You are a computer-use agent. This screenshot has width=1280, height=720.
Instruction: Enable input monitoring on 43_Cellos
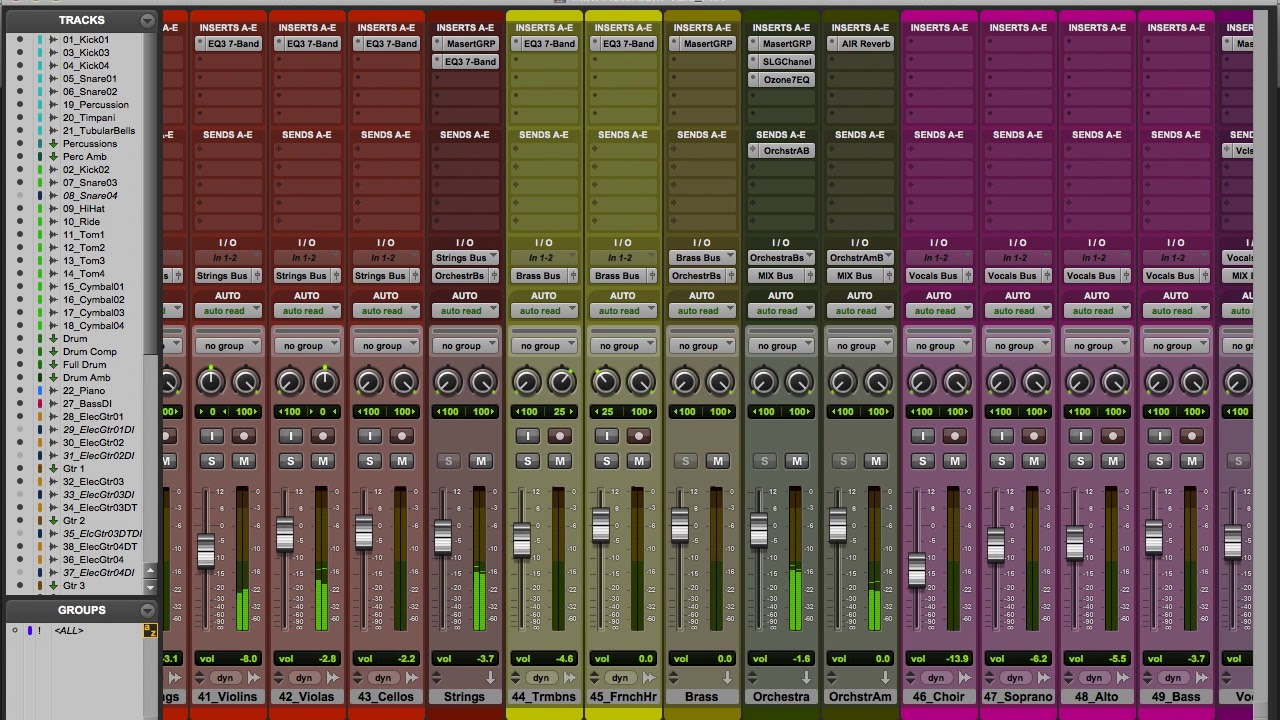[x=370, y=436]
